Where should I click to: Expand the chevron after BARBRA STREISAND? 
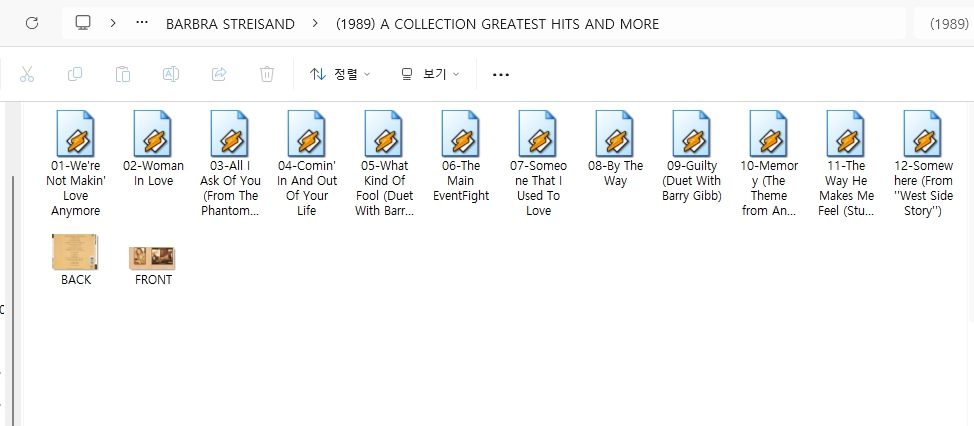(x=315, y=23)
